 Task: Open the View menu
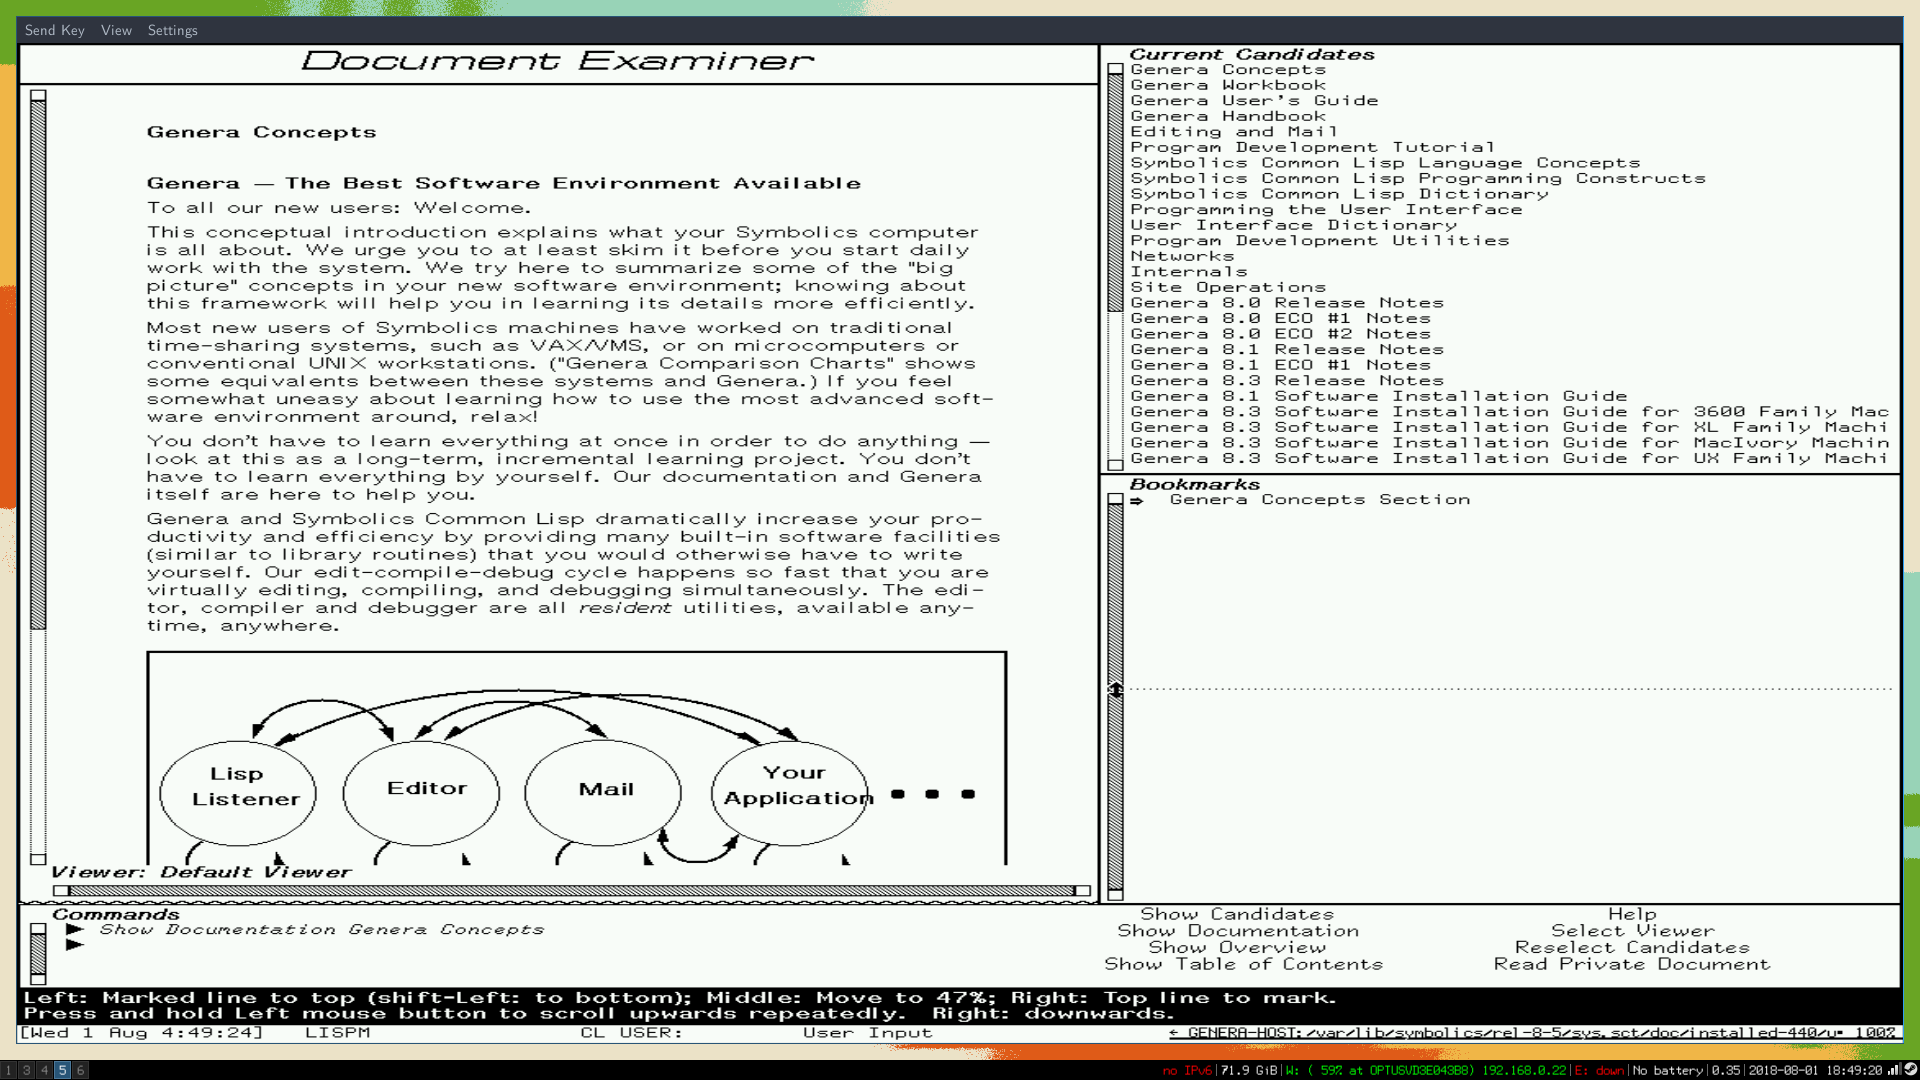pyautogui.click(x=116, y=30)
